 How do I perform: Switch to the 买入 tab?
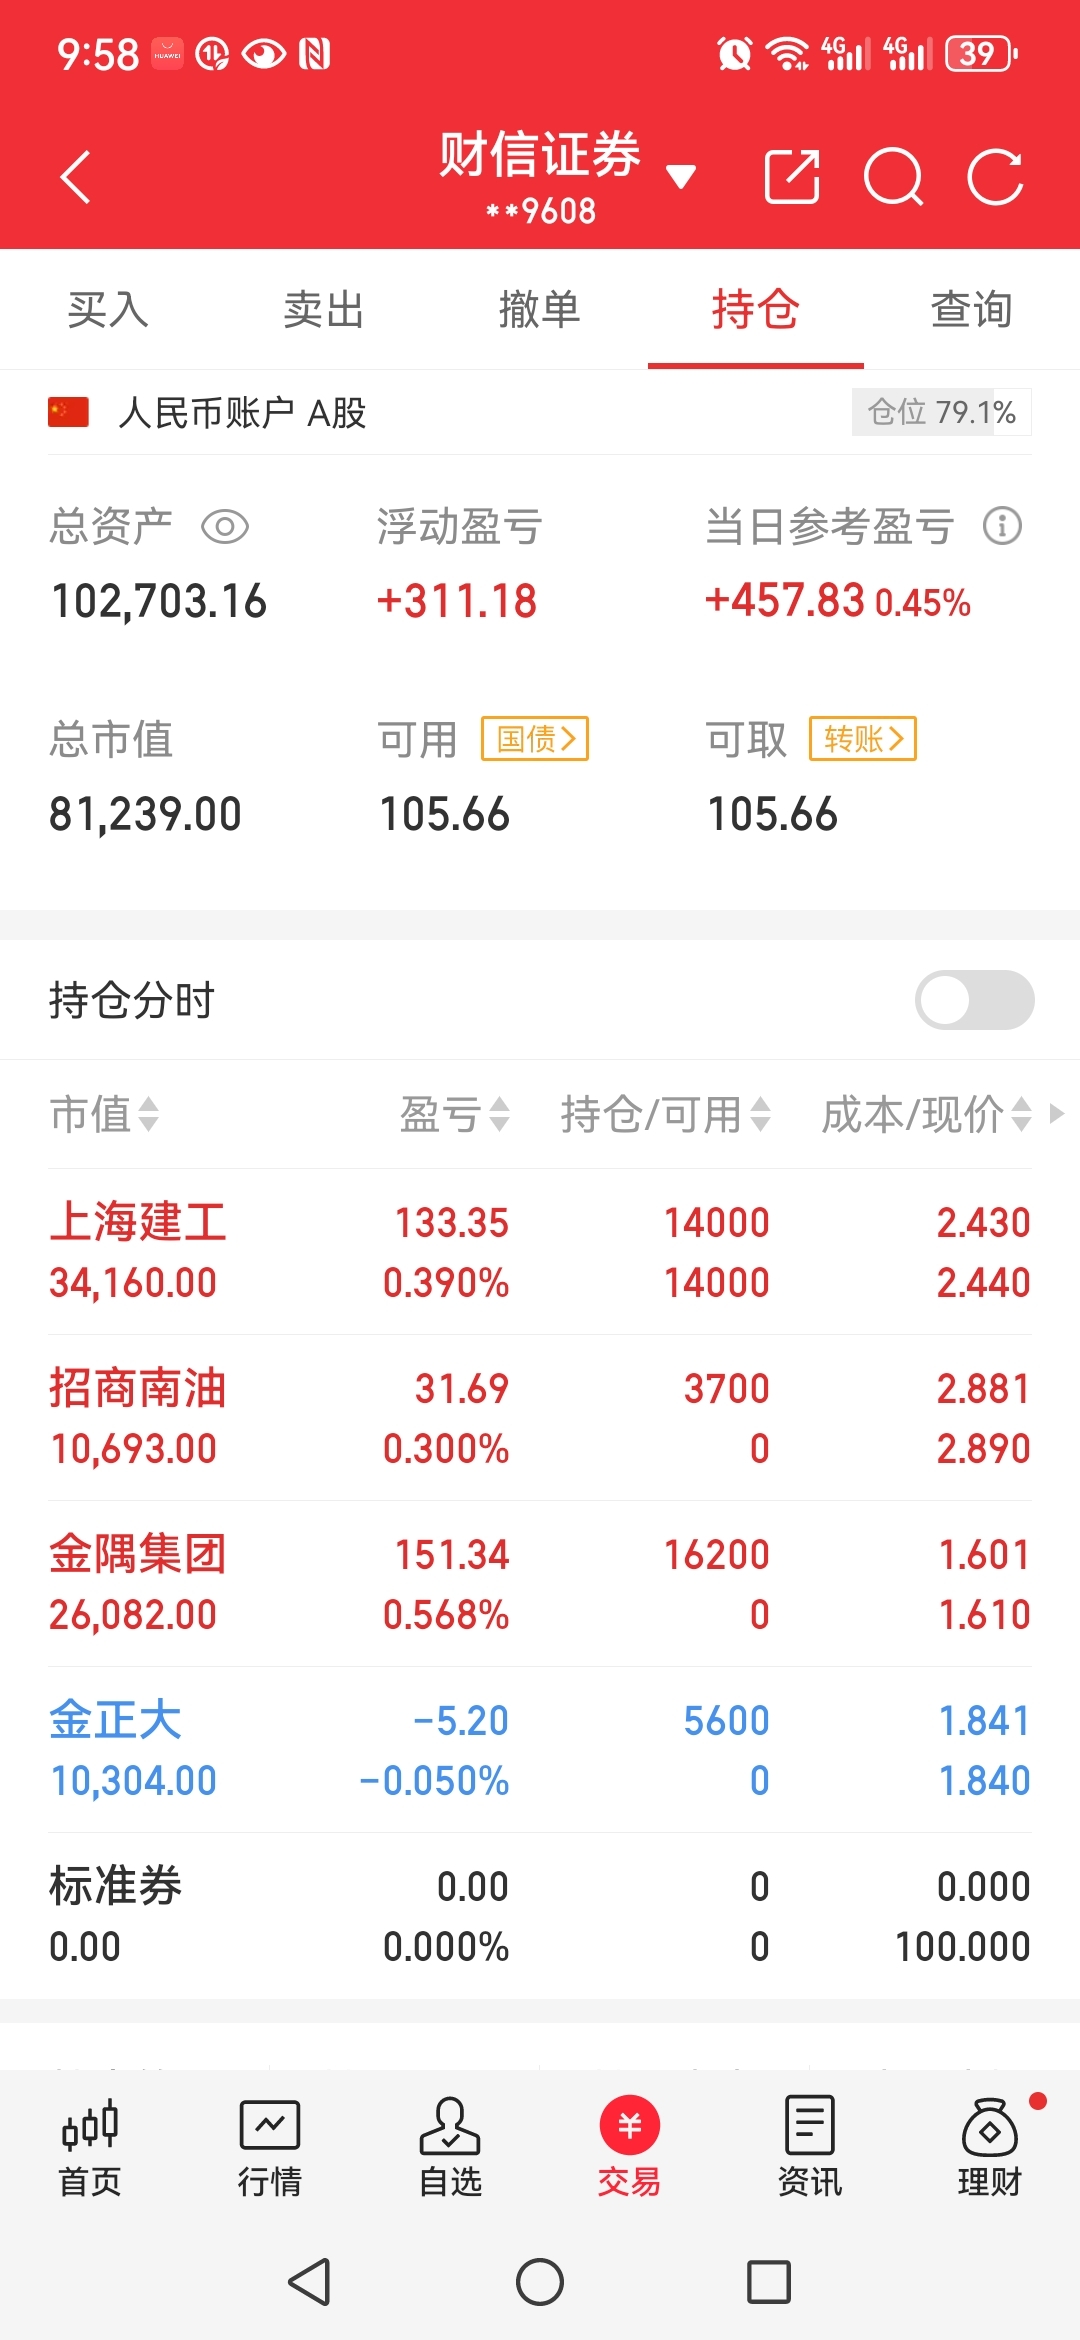[x=108, y=310]
